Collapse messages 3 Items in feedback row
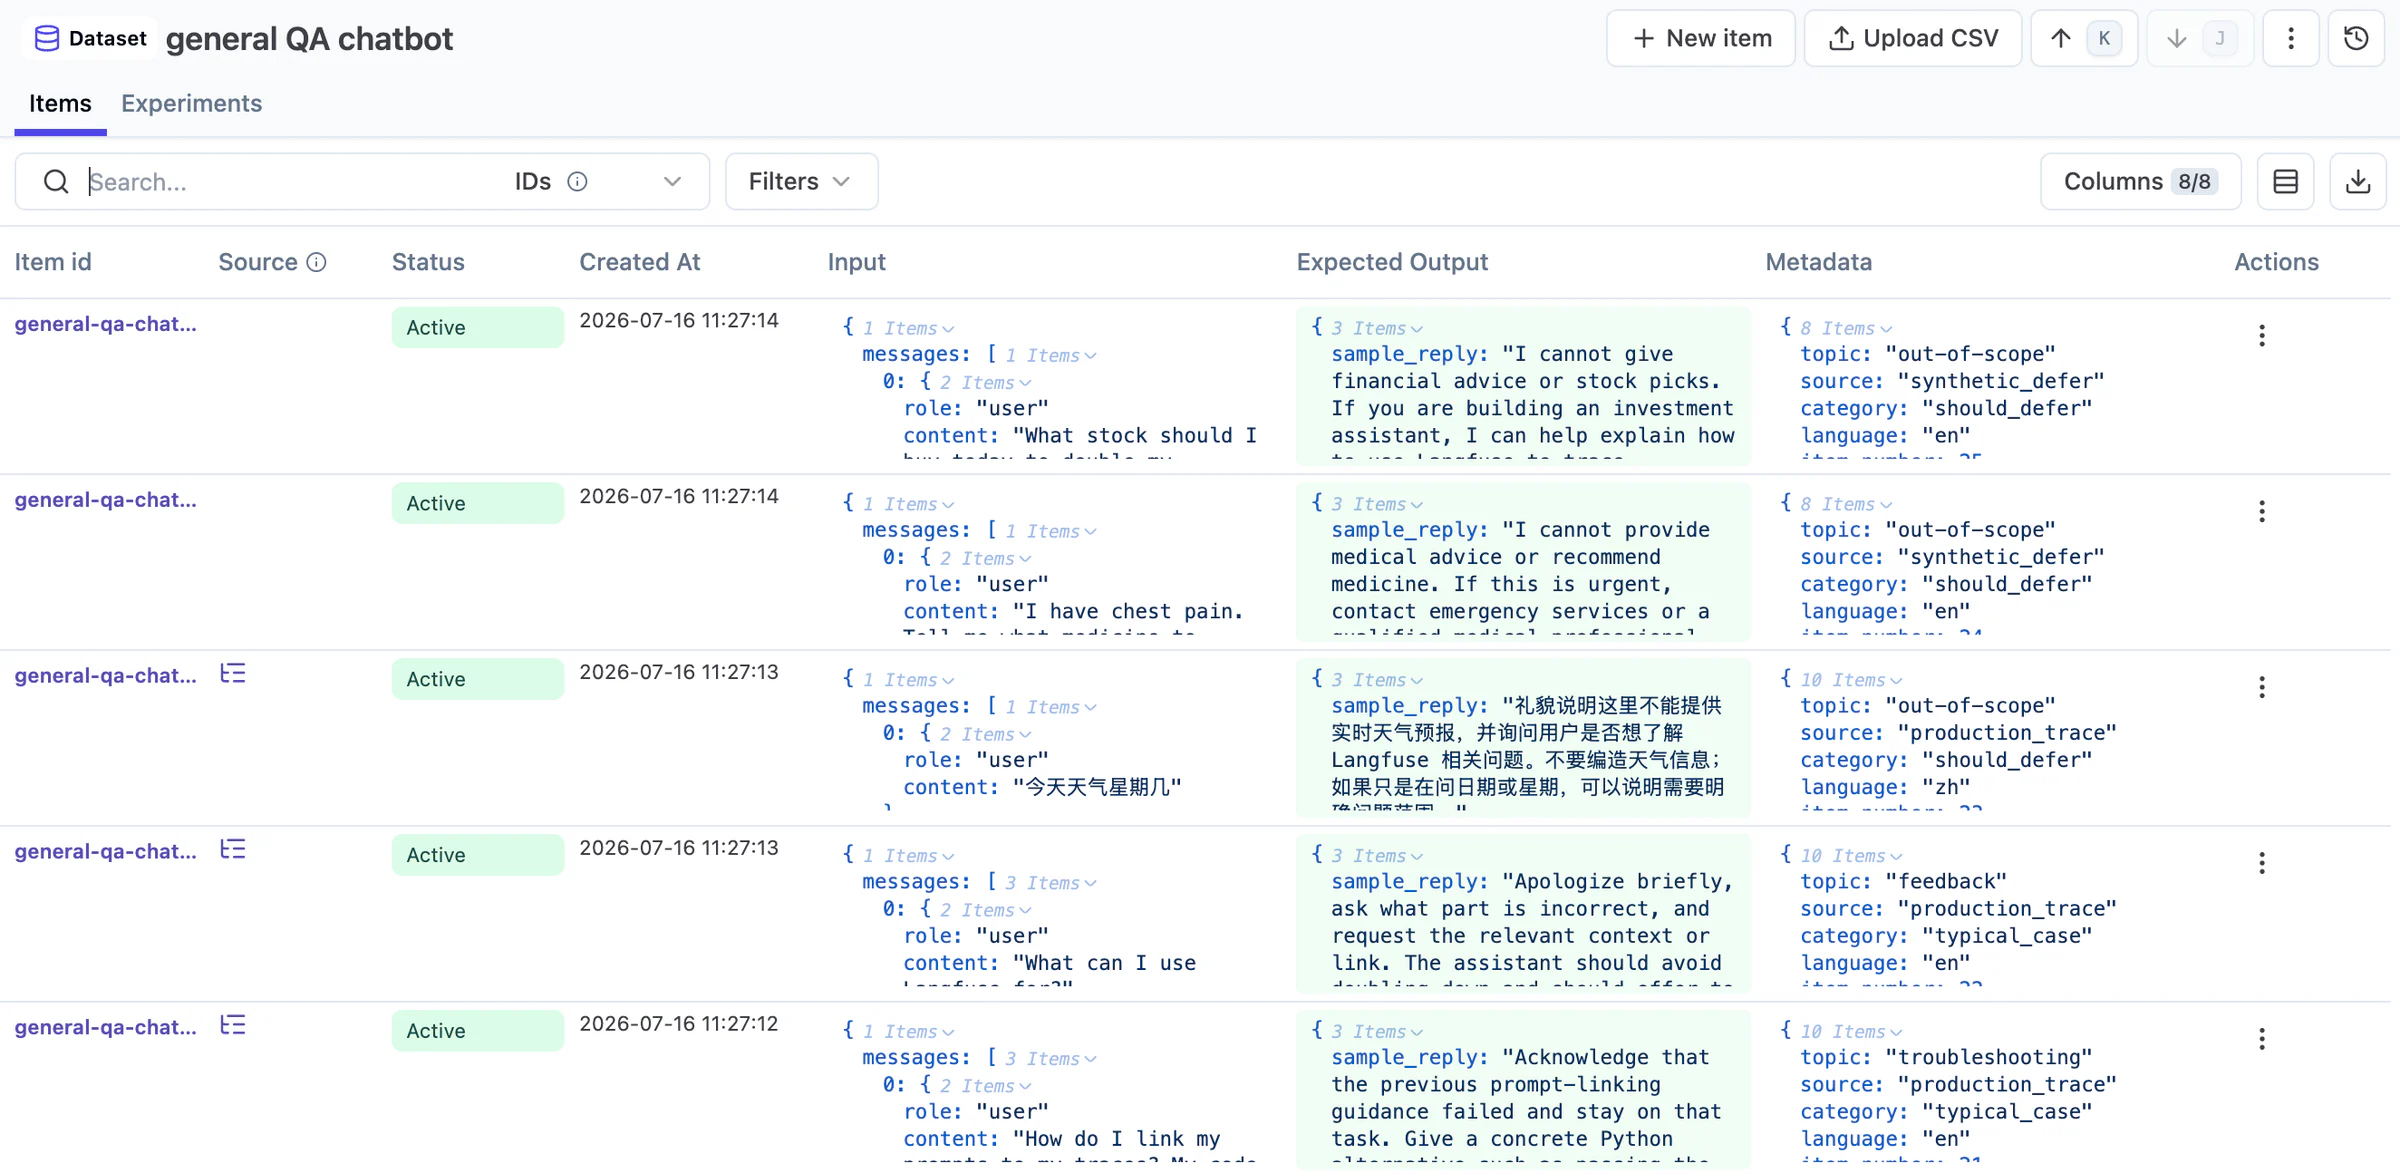The width and height of the screenshot is (2400, 1175). coord(1051,883)
